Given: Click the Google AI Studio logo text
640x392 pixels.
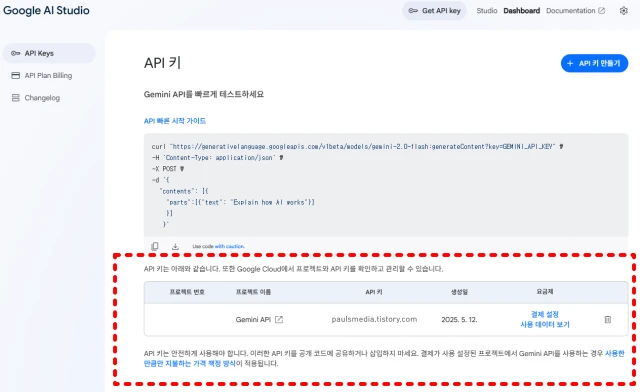Looking at the screenshot, I should coord(46,11).
